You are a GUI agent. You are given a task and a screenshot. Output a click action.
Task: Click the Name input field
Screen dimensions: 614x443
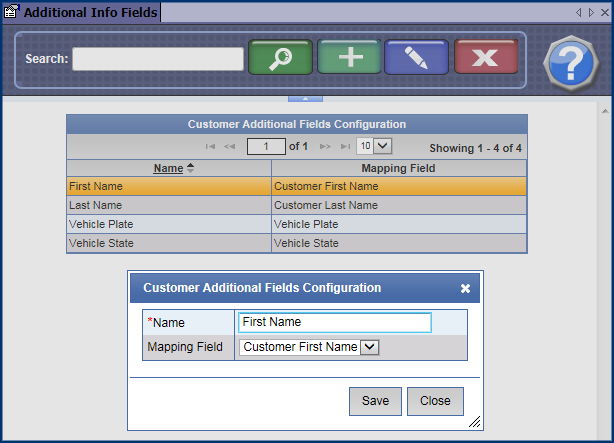334,322
